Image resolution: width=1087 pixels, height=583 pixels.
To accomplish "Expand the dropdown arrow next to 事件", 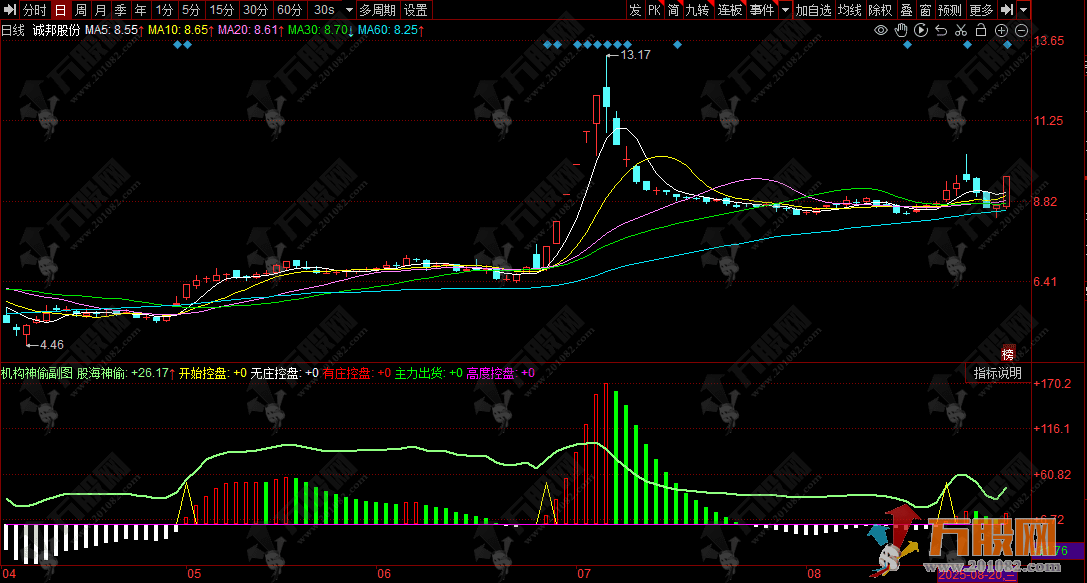I will coord(785,10).
